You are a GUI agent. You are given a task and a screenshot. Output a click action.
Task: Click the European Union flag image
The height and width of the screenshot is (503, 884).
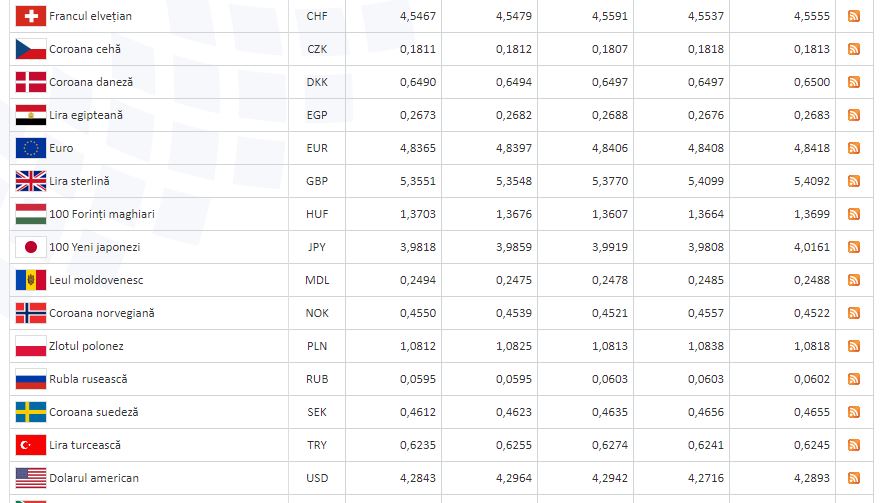[30, 148]
